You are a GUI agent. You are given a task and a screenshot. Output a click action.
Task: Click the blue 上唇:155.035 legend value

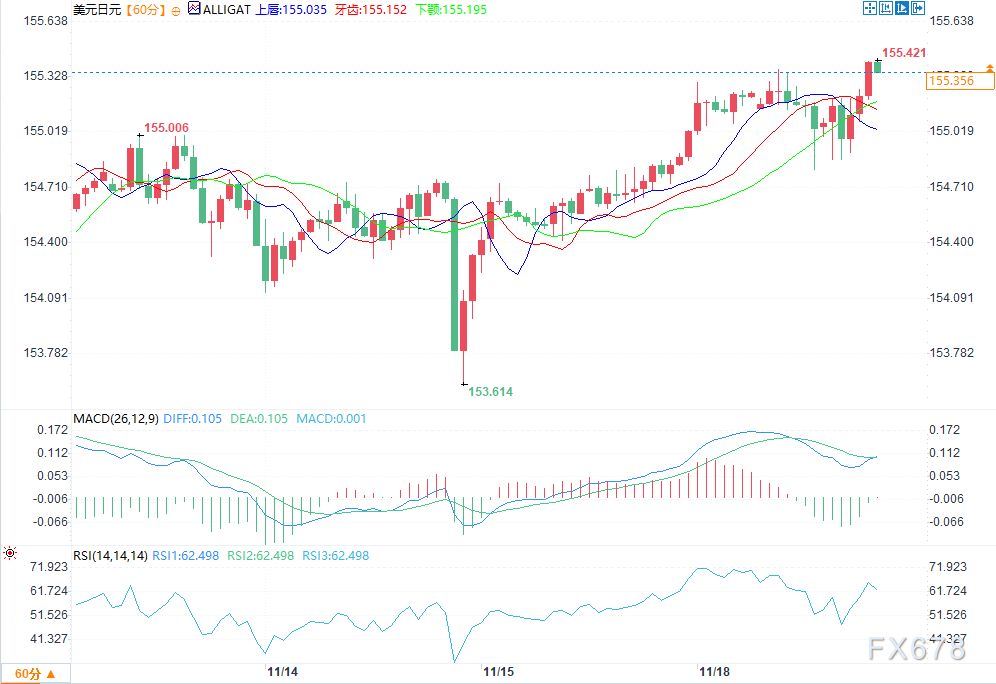tap(293, 9)
